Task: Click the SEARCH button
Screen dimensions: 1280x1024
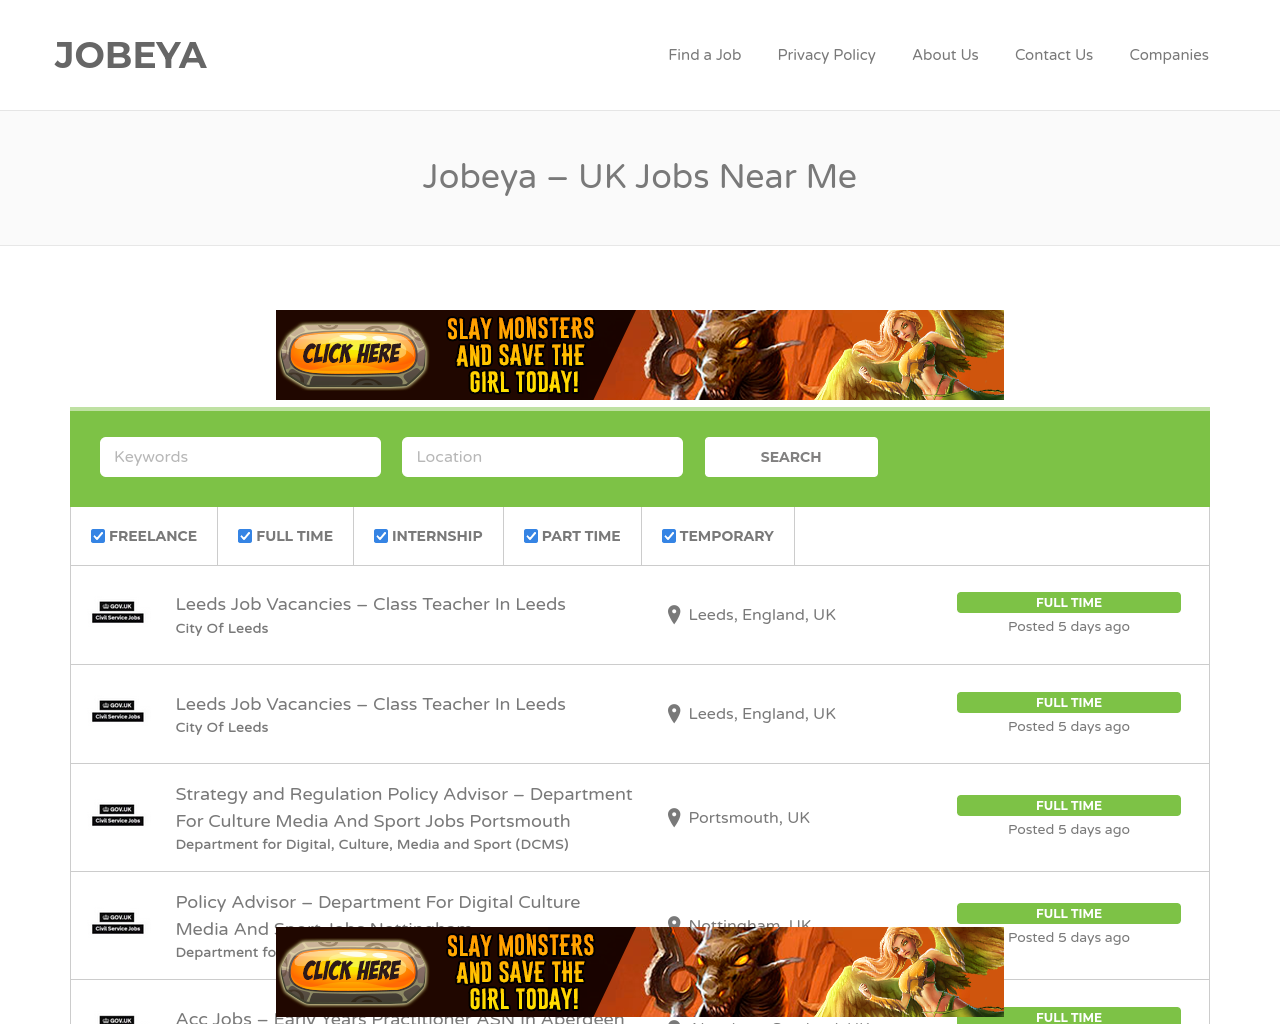Action: coord(791,457)
